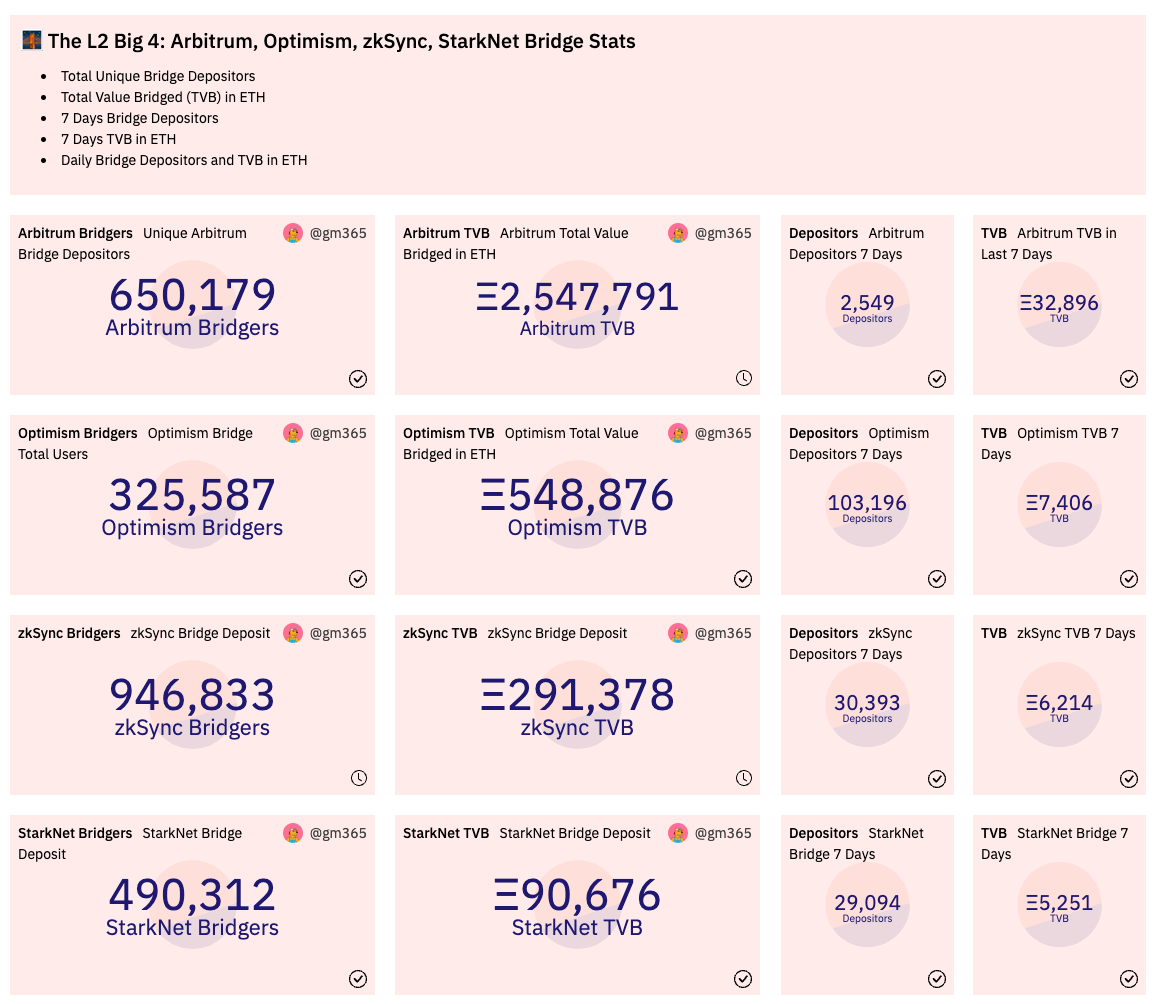Screen dimensions: 1160x1004
Task: Click checkmark icon on Arbitrum TVB Last 7 Days card
Action: coord(1128,379)
